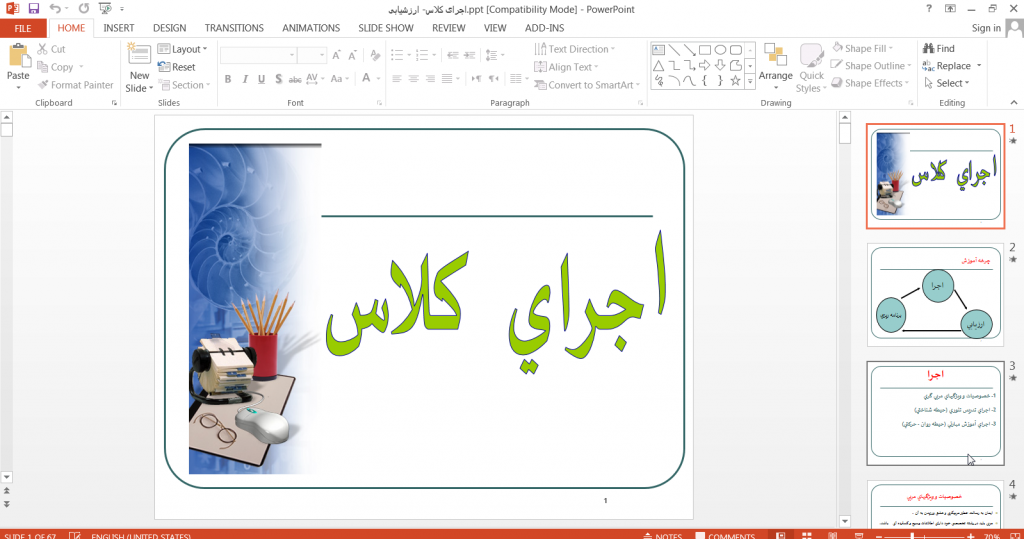Click the Reset slide button
1024x539 pixels.
(x=176, y=67)
